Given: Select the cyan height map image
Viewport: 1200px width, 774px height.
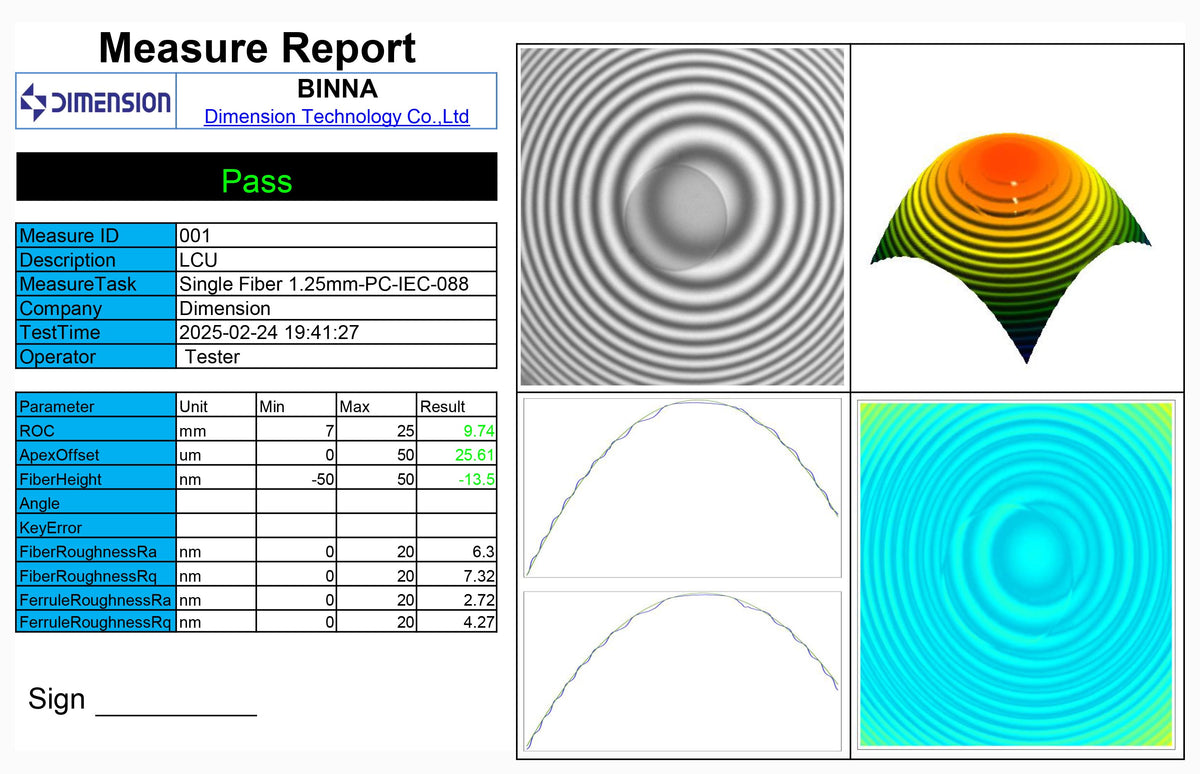Looking at the screenshot, I should (x=1016, y=575).
